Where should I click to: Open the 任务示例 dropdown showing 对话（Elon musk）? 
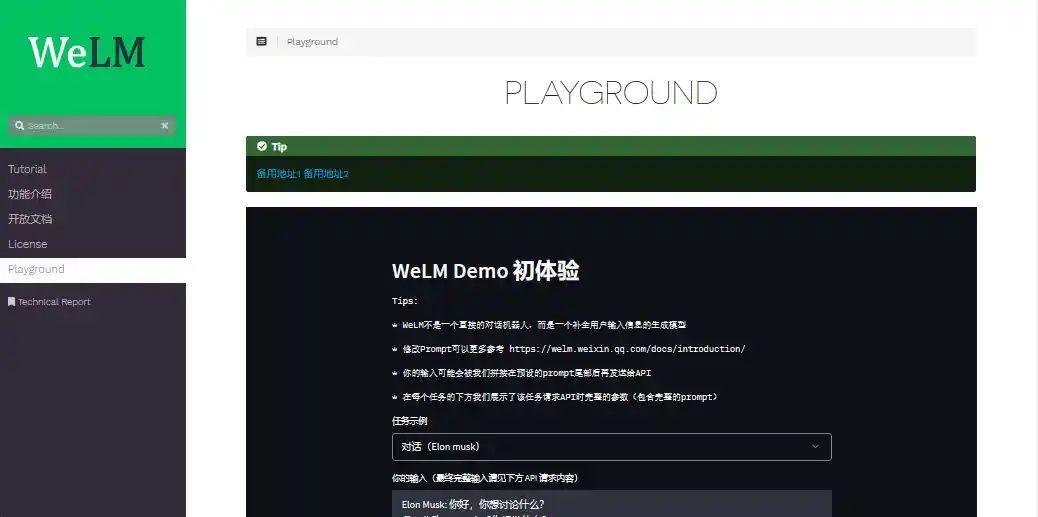pyautogui.click(x=612, y=447)
